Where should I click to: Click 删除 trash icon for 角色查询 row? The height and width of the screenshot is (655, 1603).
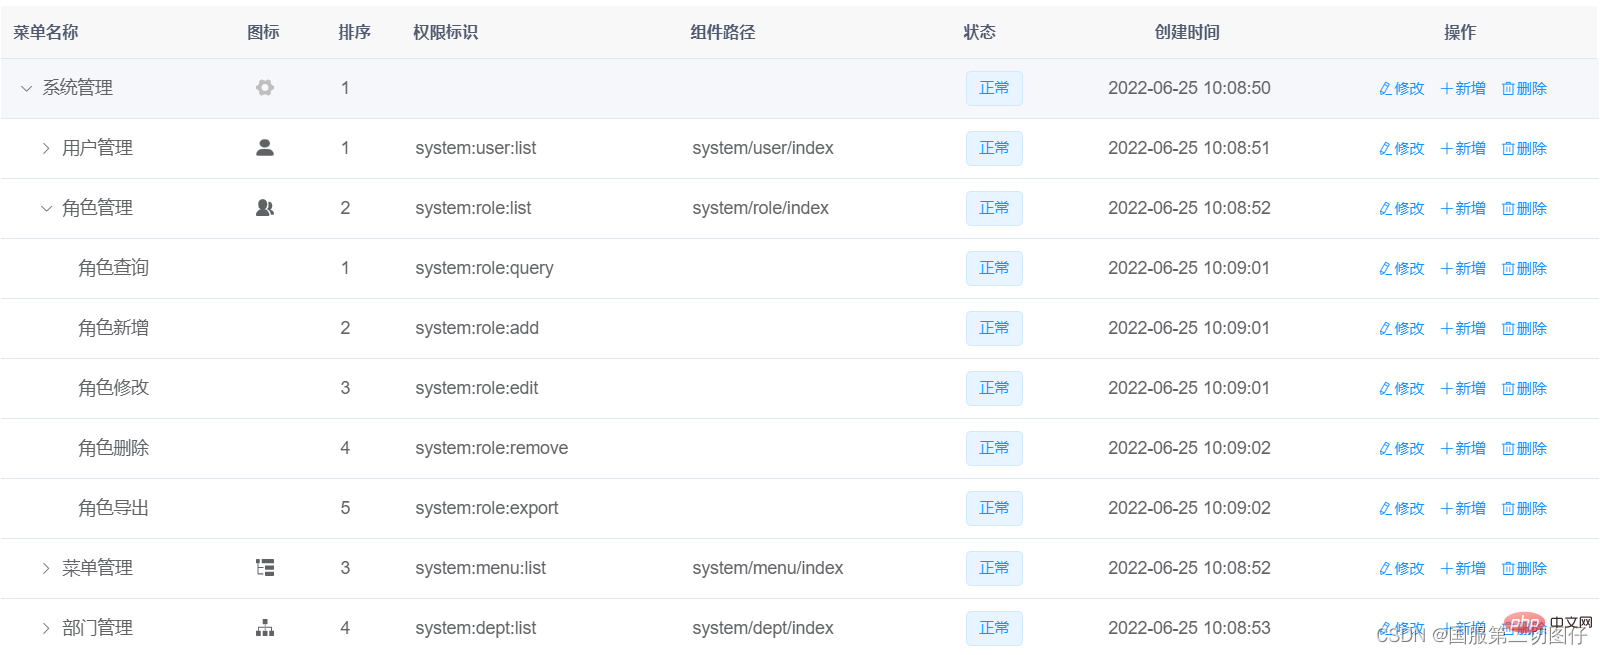[1508, 269]
